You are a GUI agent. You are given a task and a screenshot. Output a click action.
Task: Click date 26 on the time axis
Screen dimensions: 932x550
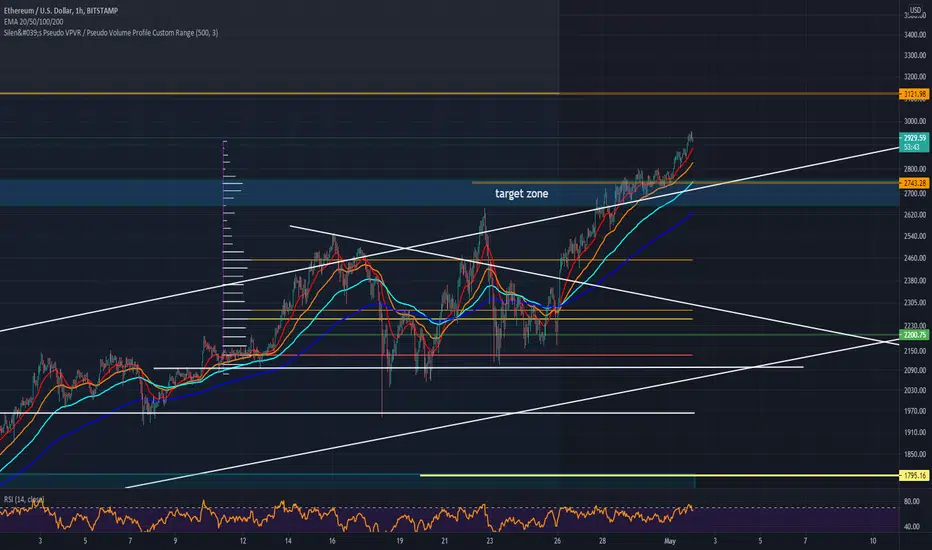[557, 541]
